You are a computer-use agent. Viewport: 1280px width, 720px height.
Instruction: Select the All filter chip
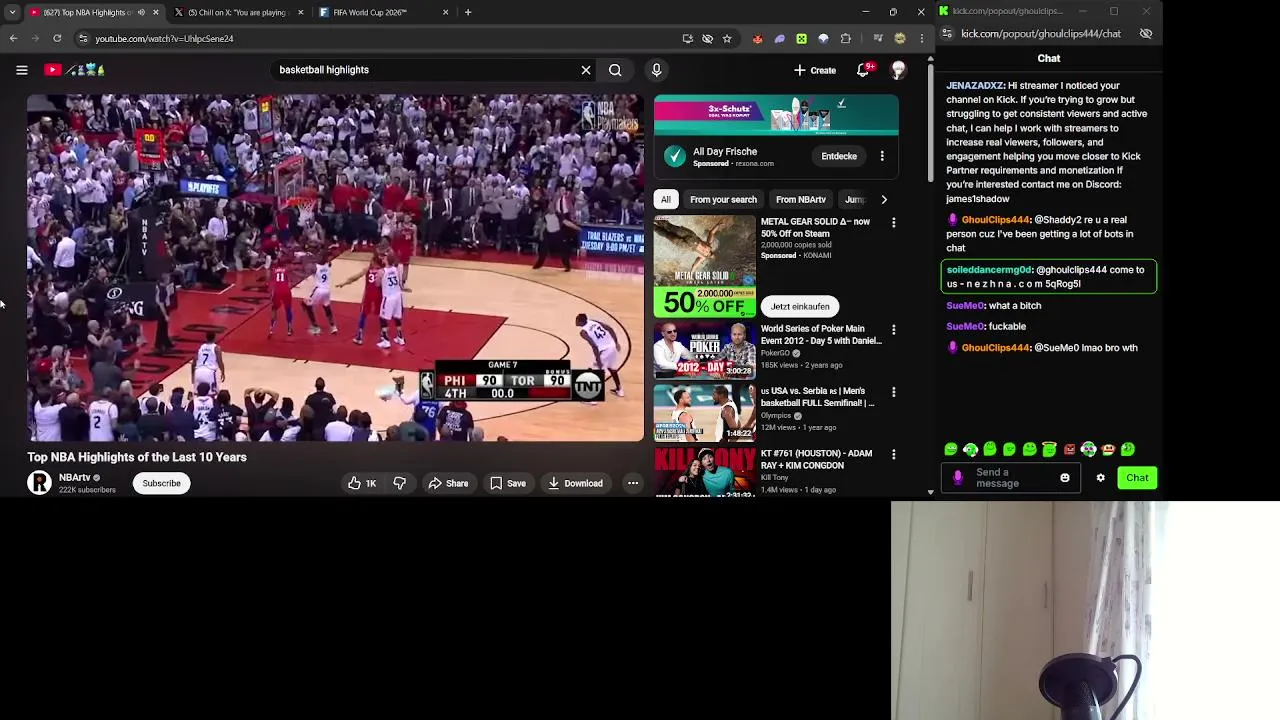pyautogui.click(x=665, y=199)
